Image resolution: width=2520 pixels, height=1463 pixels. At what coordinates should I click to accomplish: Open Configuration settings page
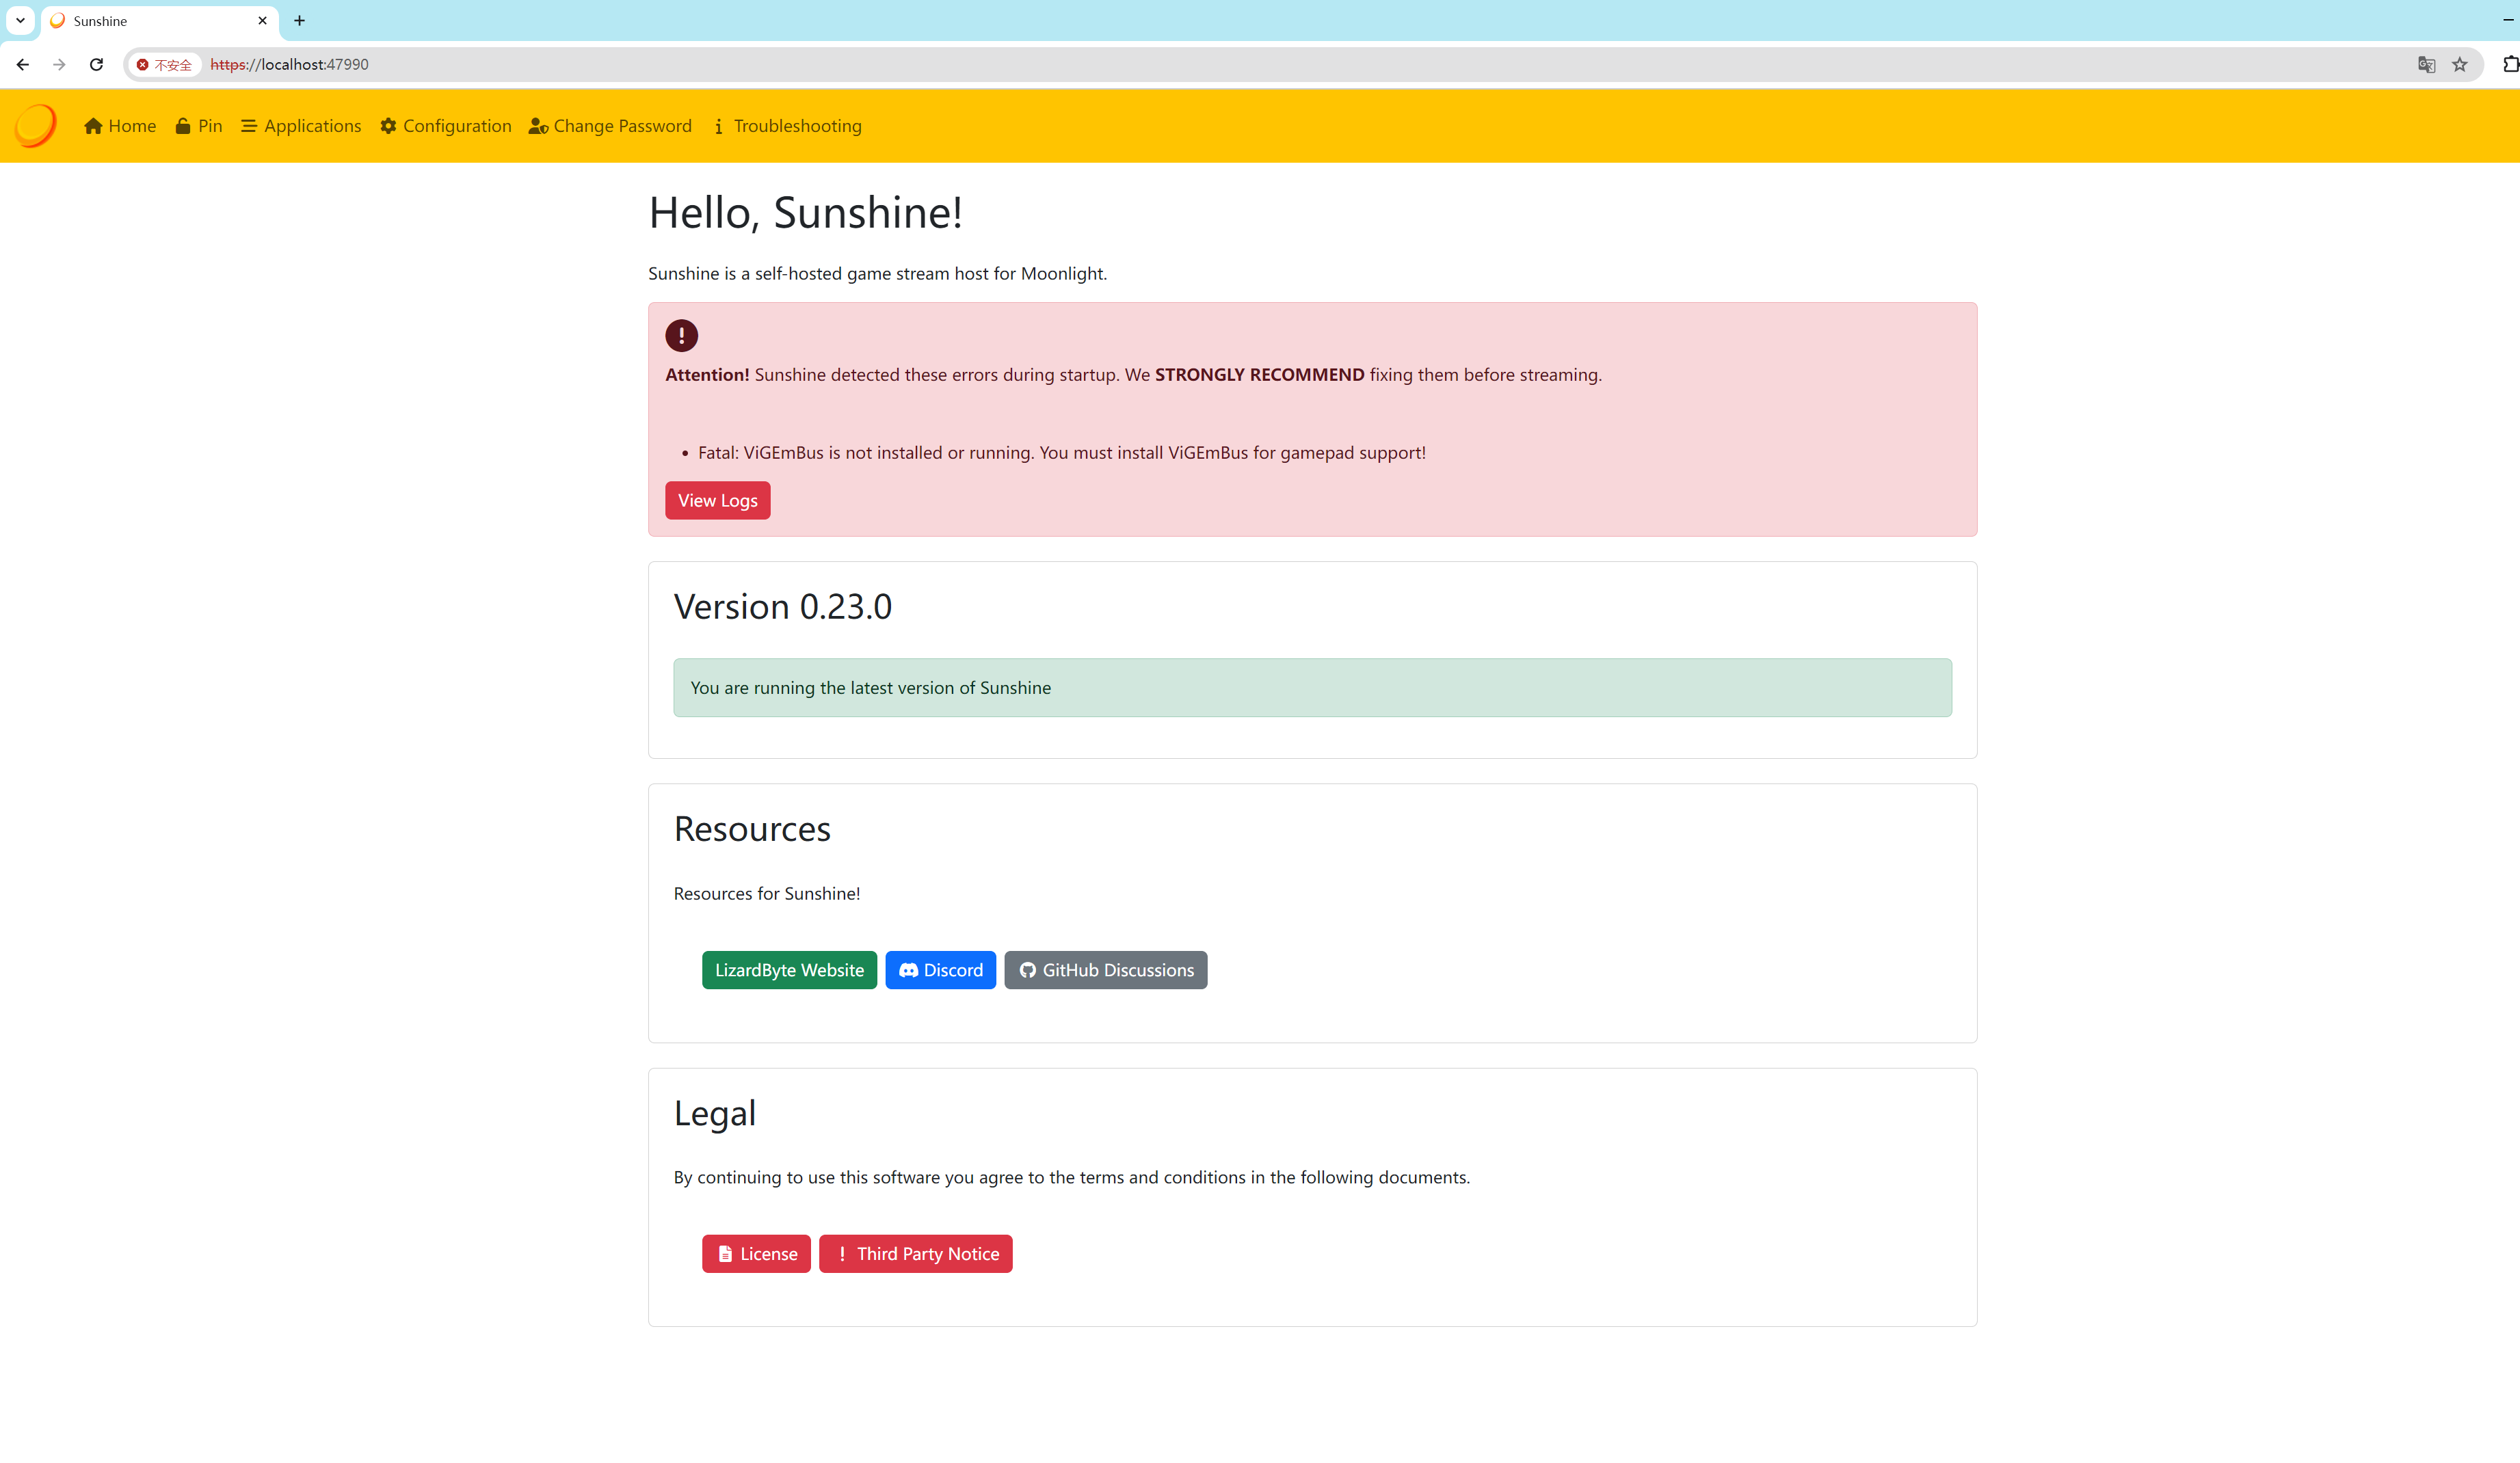446,126
